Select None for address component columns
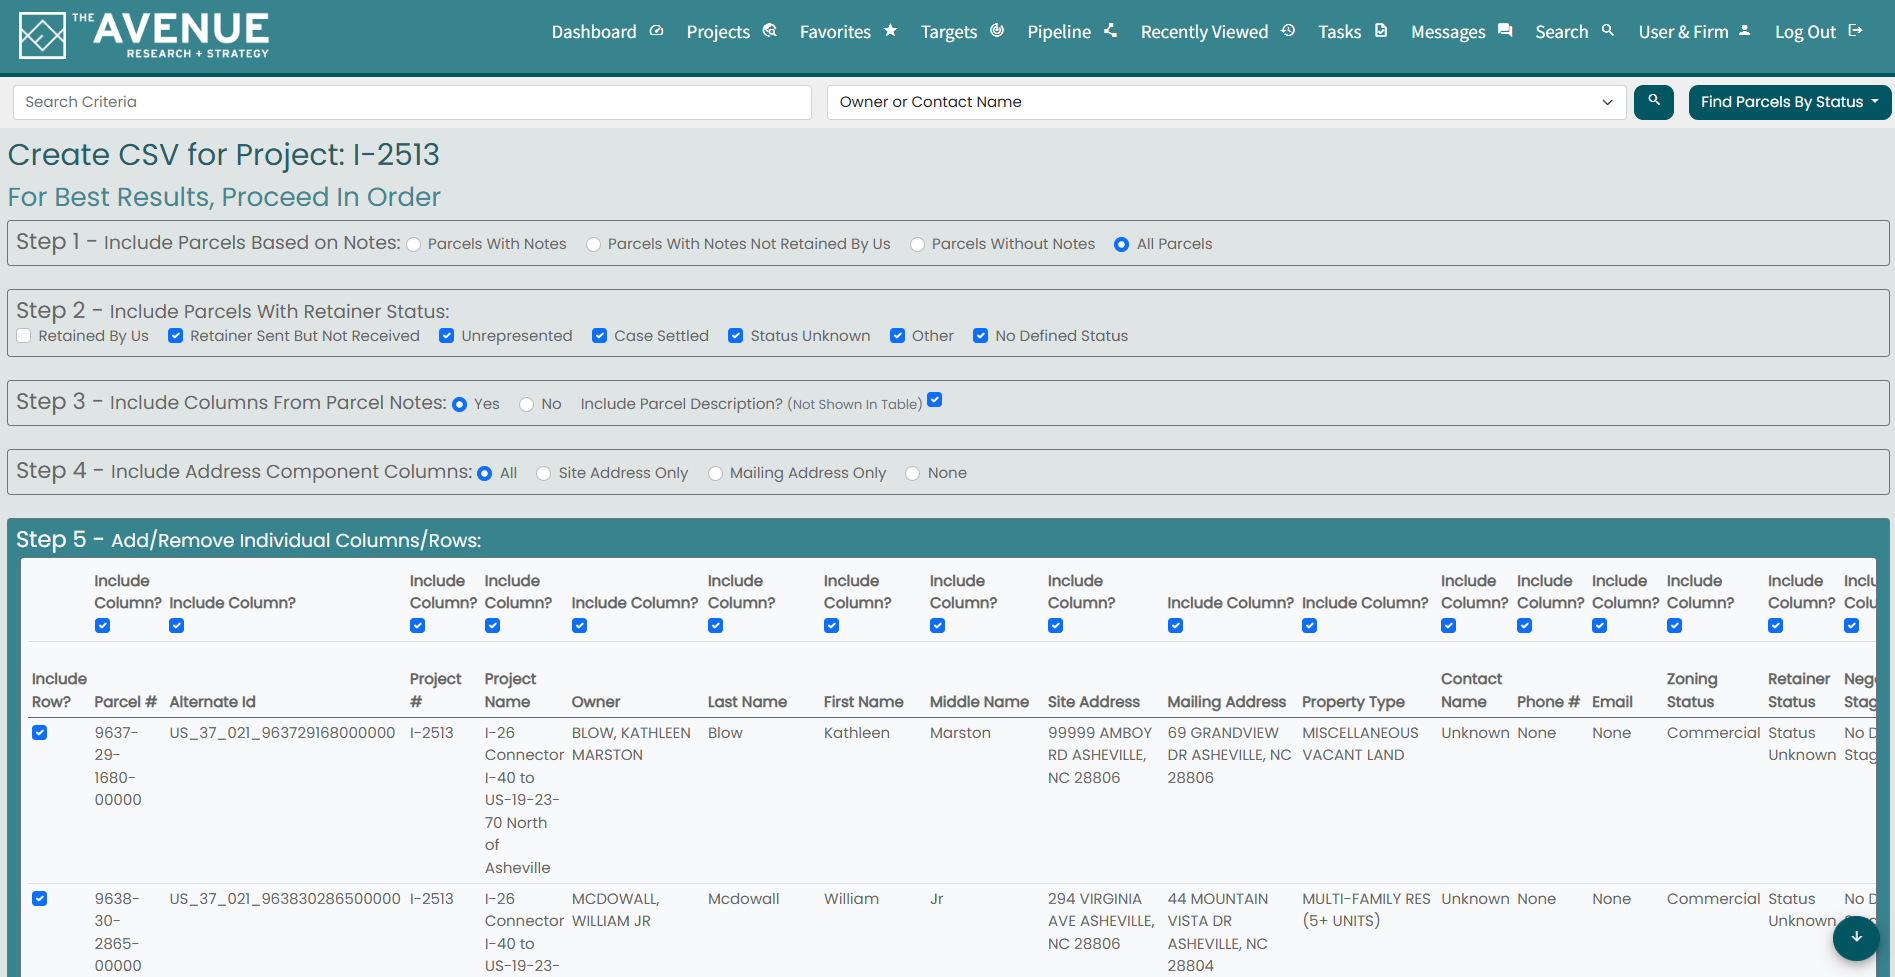 click(x=913, y=474)
